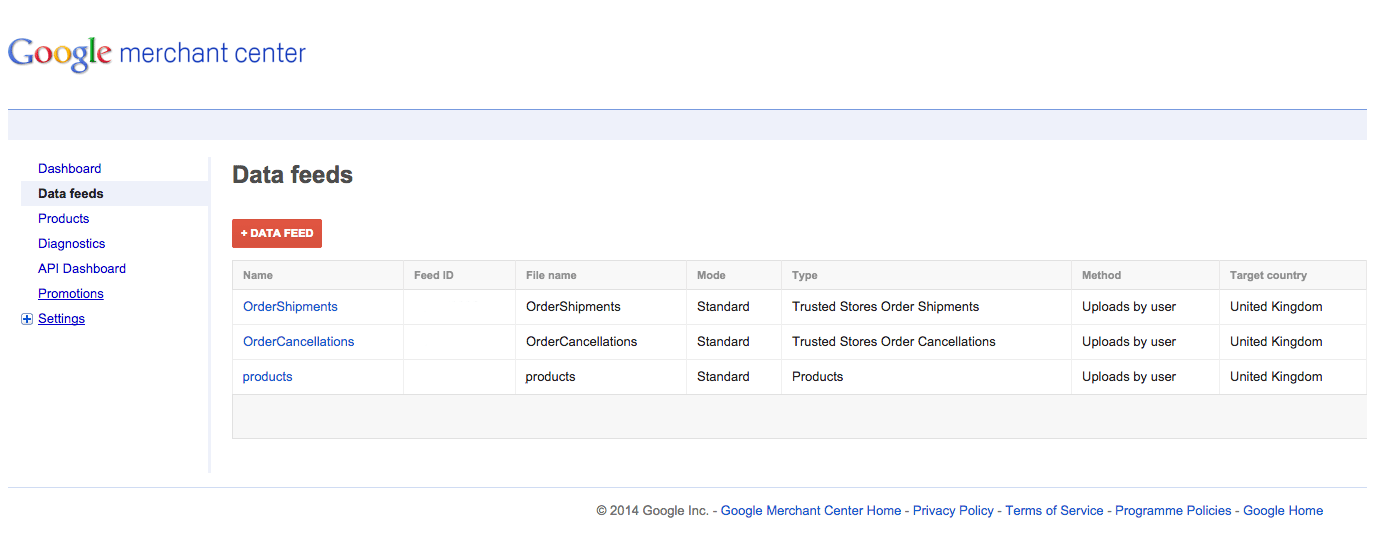The image size is (1400, 540).
Task: Open the API Dashboard page
Action: coord(82,269)
